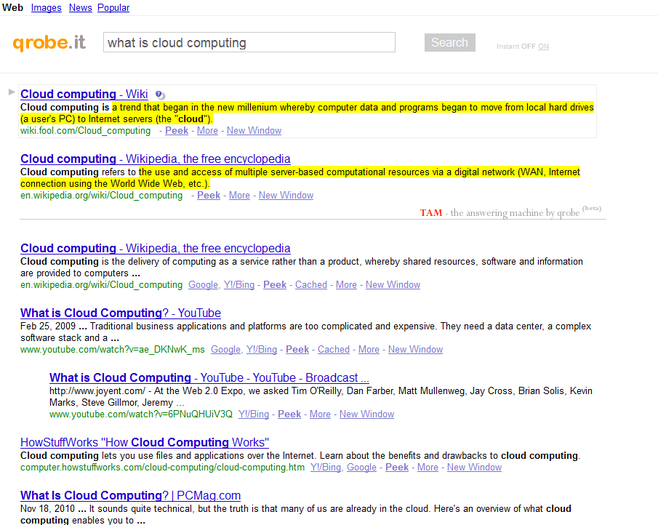This screenshot has width=658, height=525.
Task: Click the computer.howstuffworks.com URL text
Action: [x=163, y=467]
